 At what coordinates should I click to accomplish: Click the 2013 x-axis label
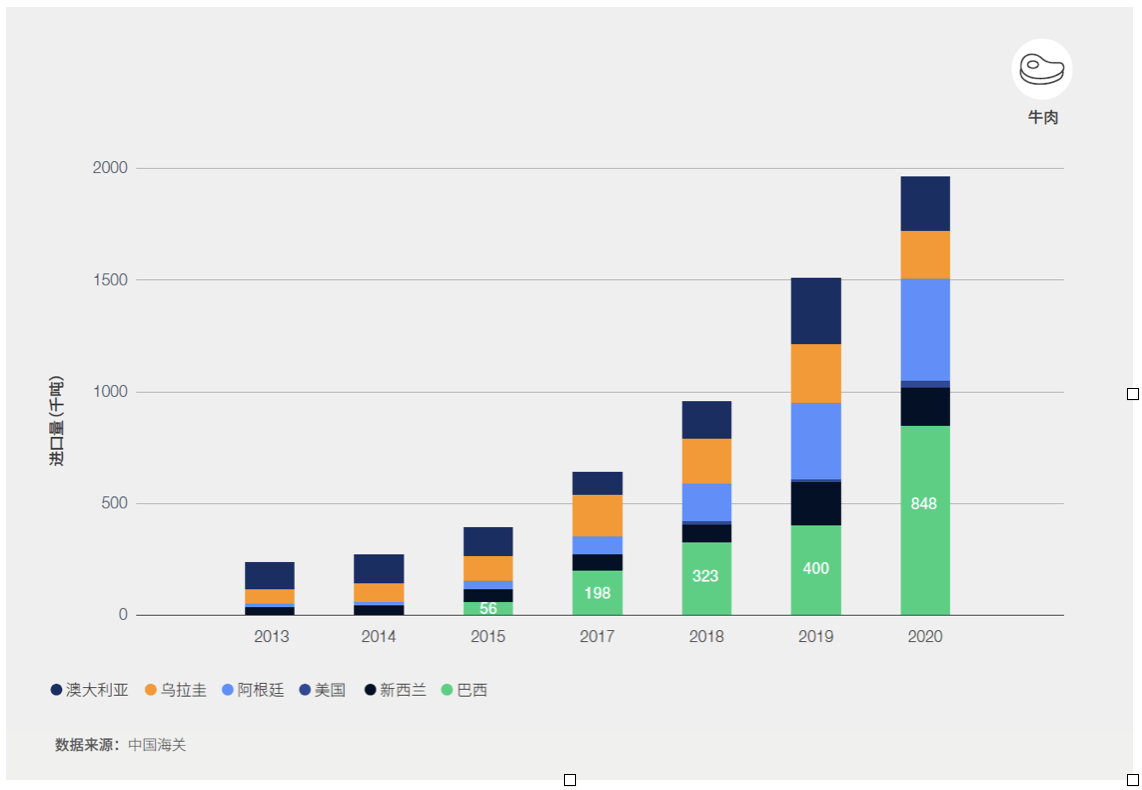click(271, 636)
